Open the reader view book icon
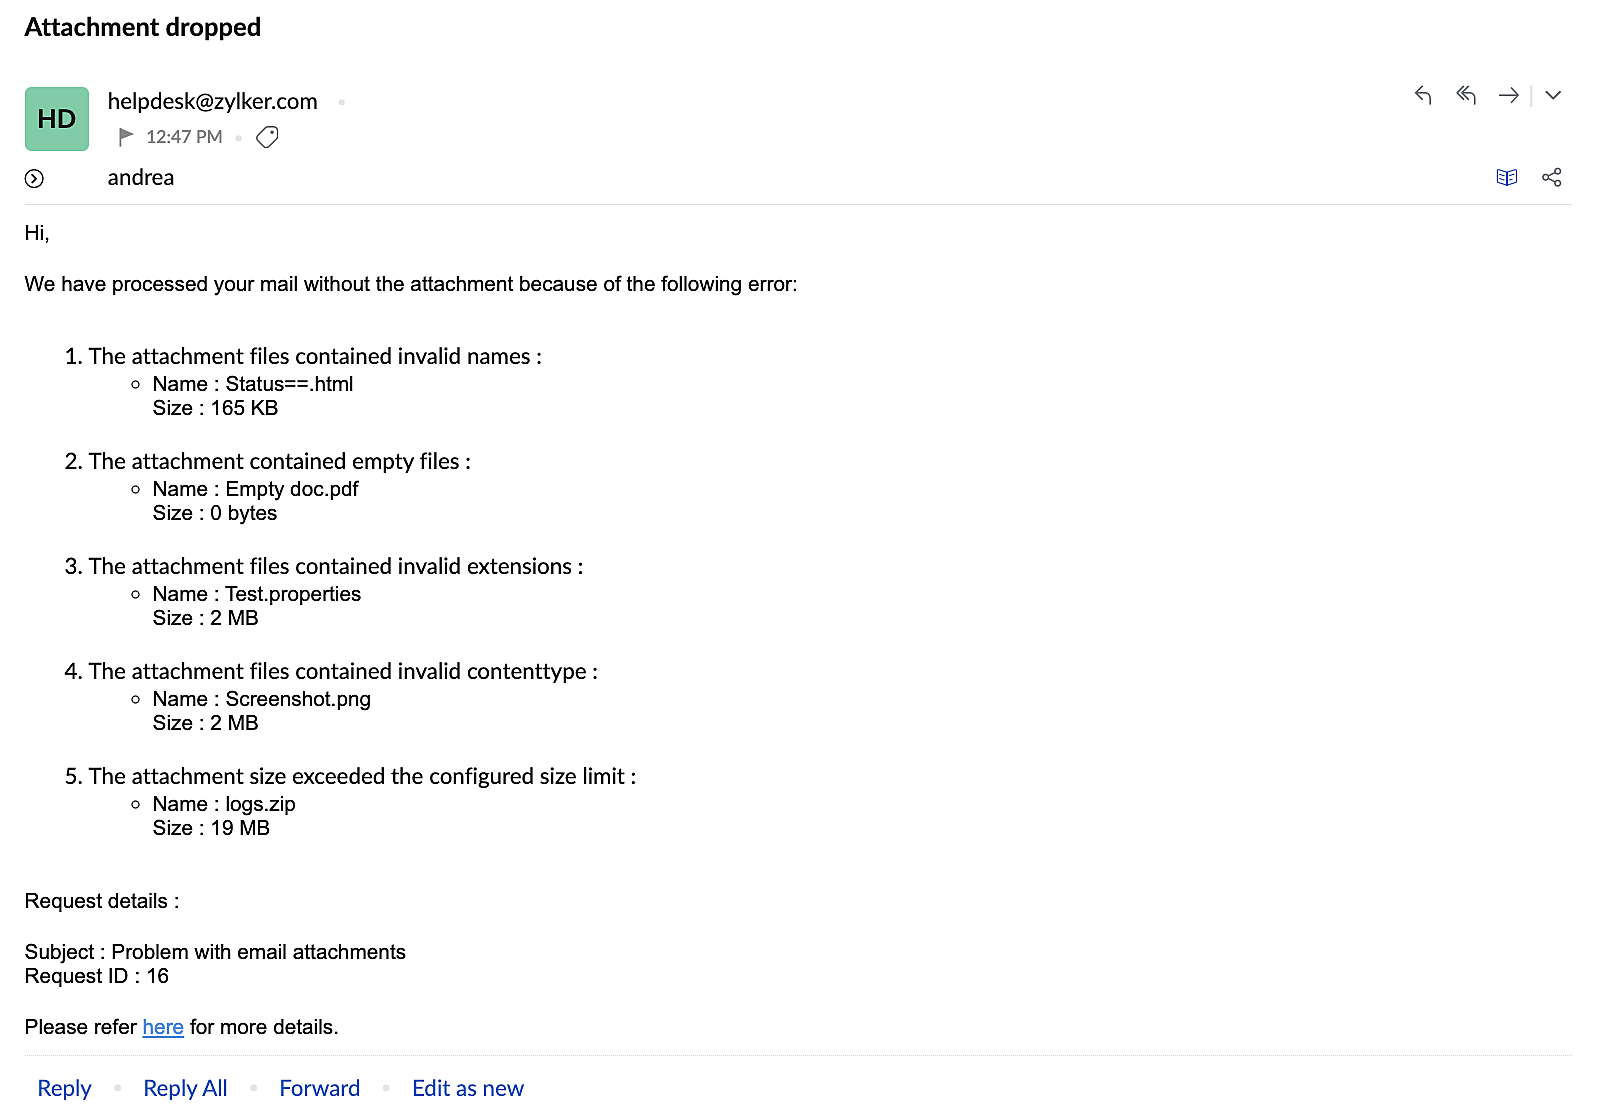This screenshot has width=1600, height=1120. [1507, 177]
